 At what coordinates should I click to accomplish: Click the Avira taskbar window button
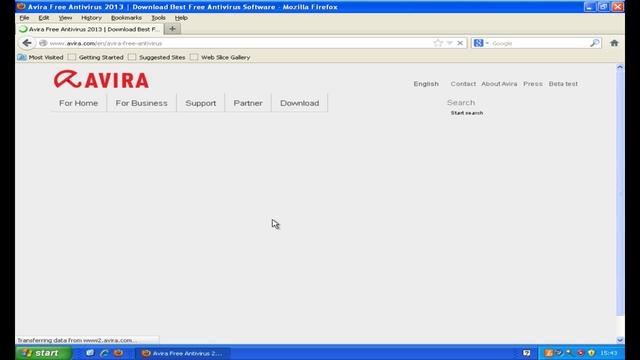(x=182, y=353)
